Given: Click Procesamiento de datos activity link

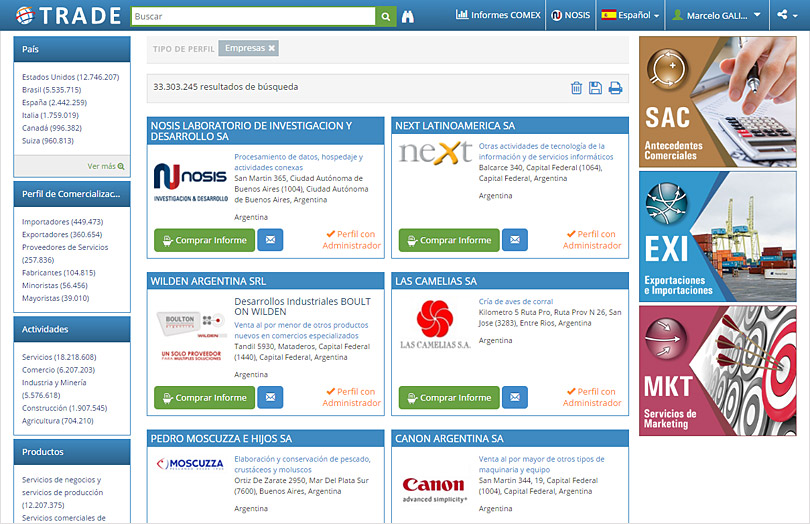Looking at the screenshot, I should pos(299,162).
